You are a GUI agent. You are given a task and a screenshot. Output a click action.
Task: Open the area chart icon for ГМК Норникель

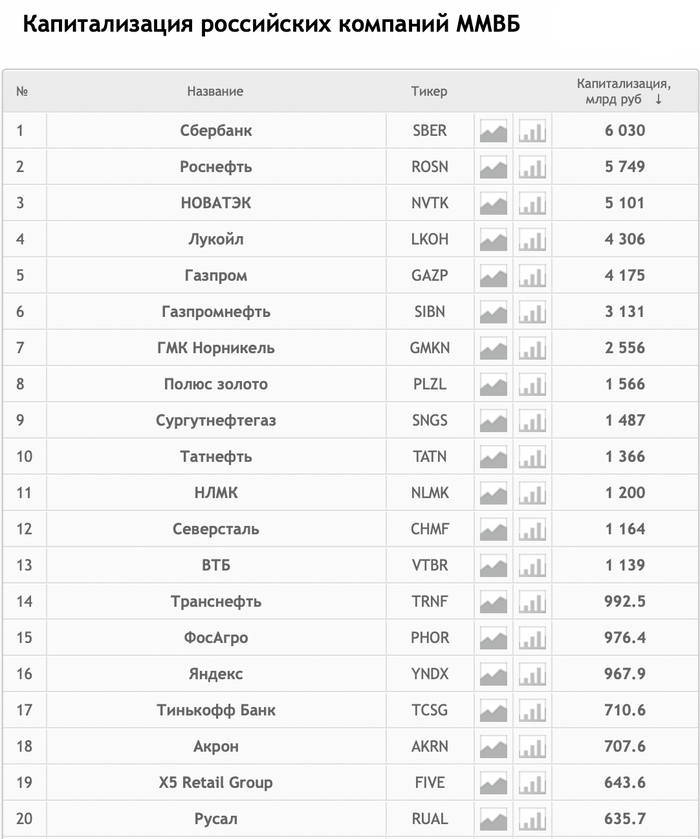493,348
